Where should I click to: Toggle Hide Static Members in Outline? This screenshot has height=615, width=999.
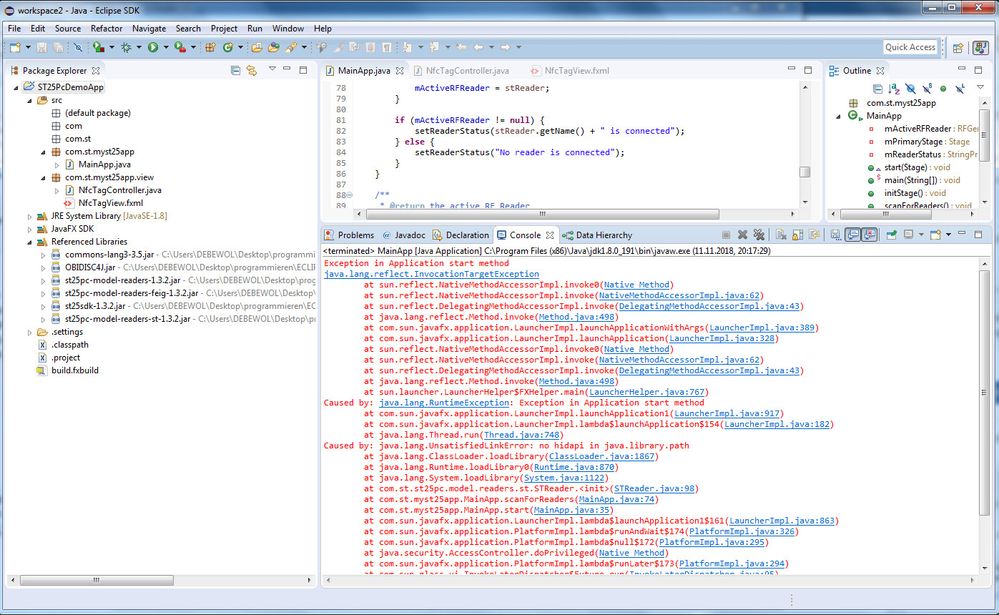(x=927, y=89)
